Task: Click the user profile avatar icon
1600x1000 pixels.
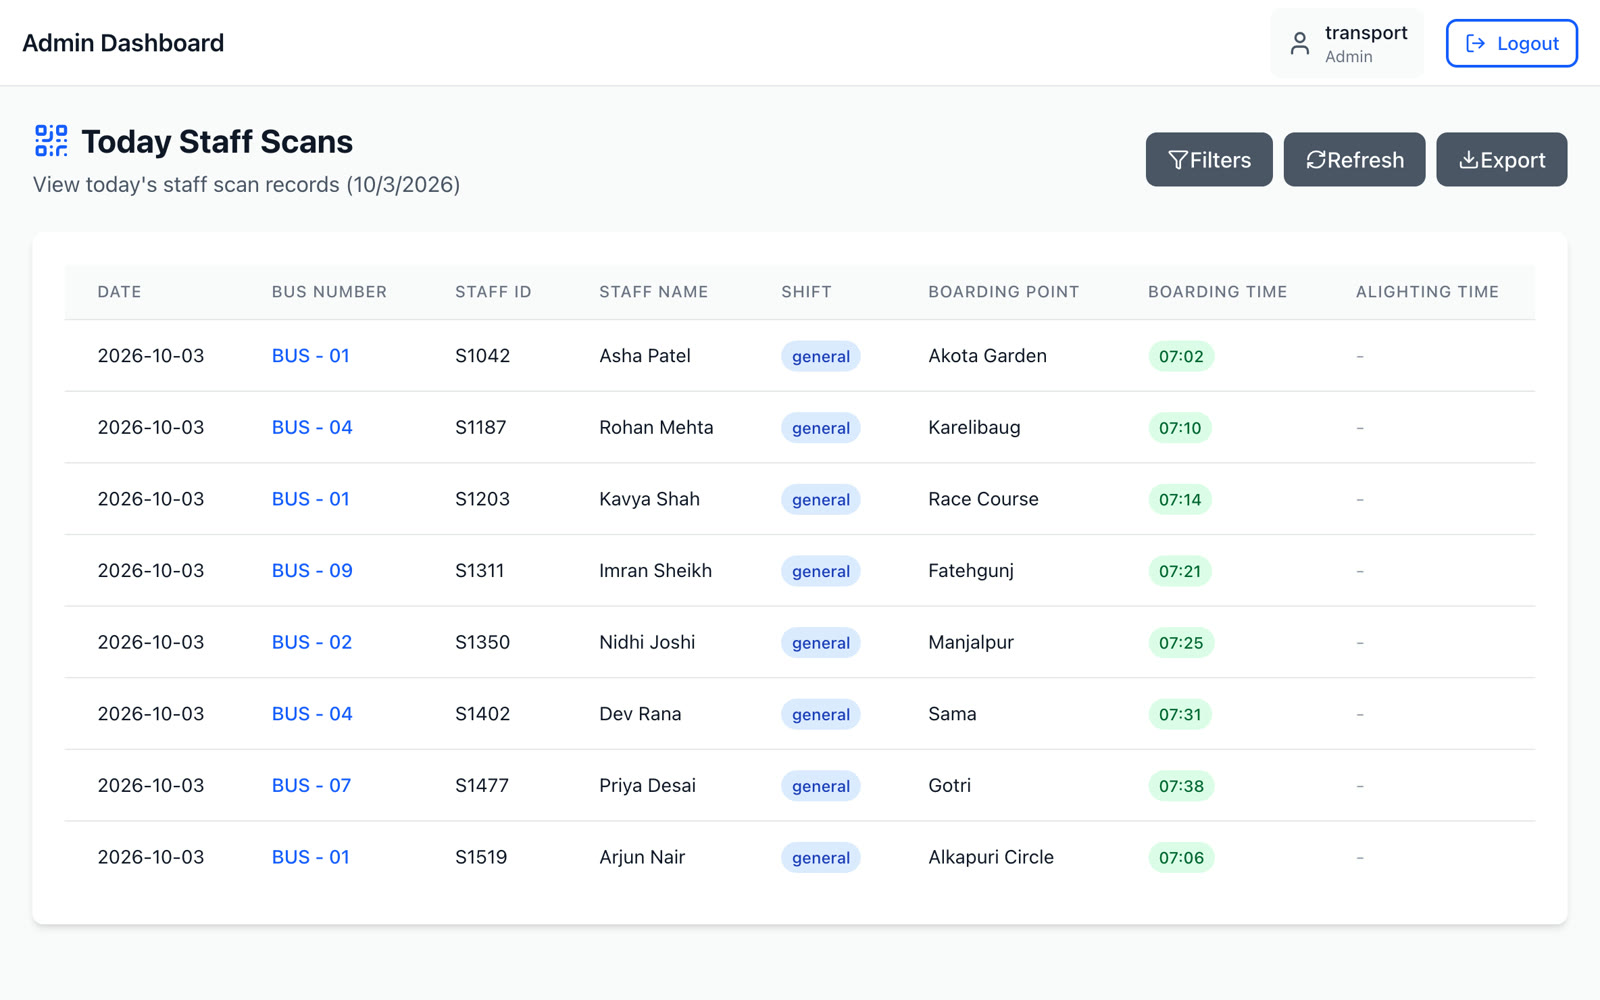Action: (x=1299, y=43)
